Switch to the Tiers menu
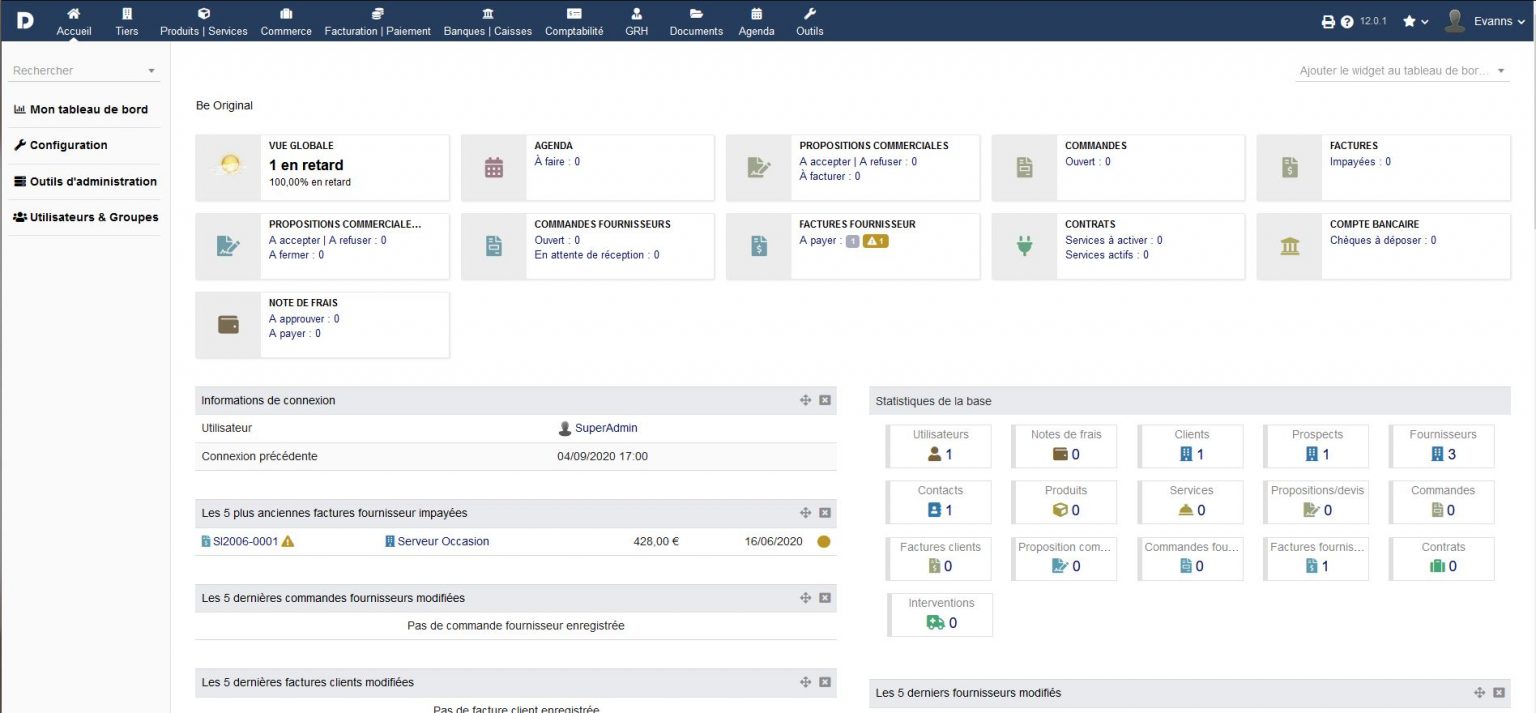Image resolution: width=1536 pixels, height=713 pixels. pos(126,21)
